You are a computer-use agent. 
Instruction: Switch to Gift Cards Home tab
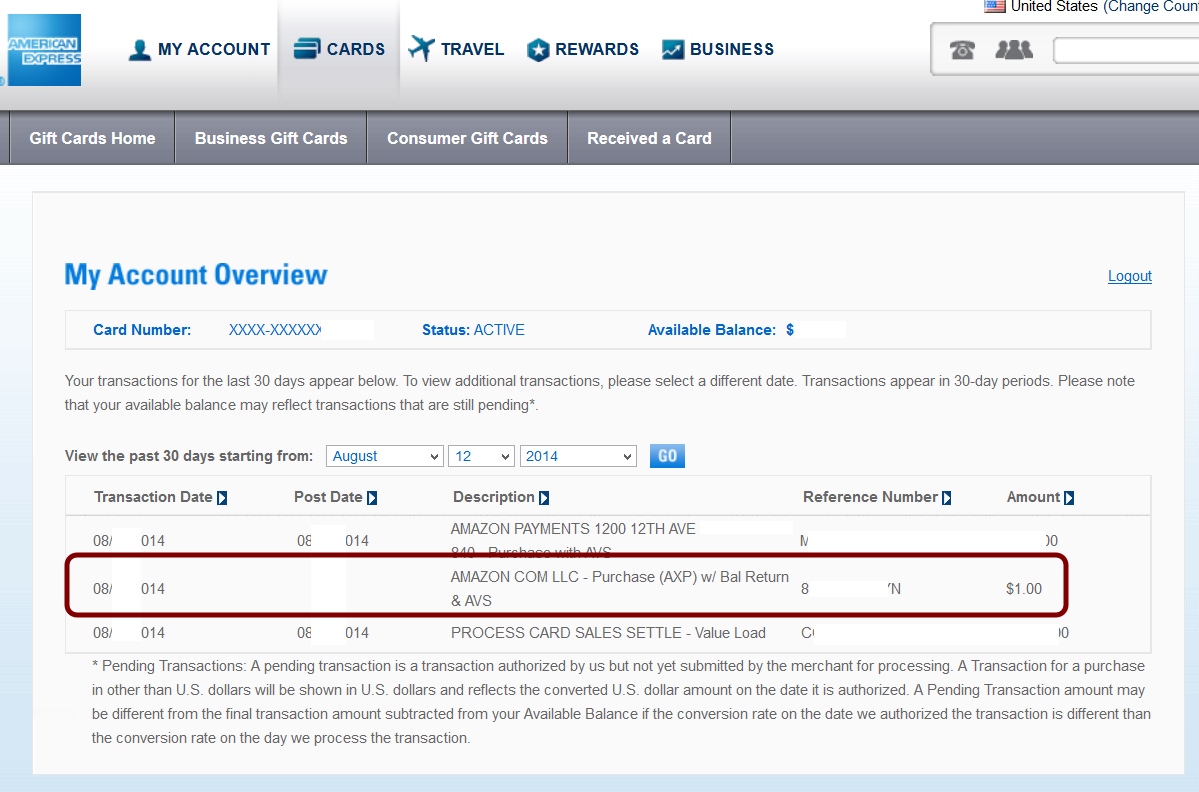click(x=92, y=138)
